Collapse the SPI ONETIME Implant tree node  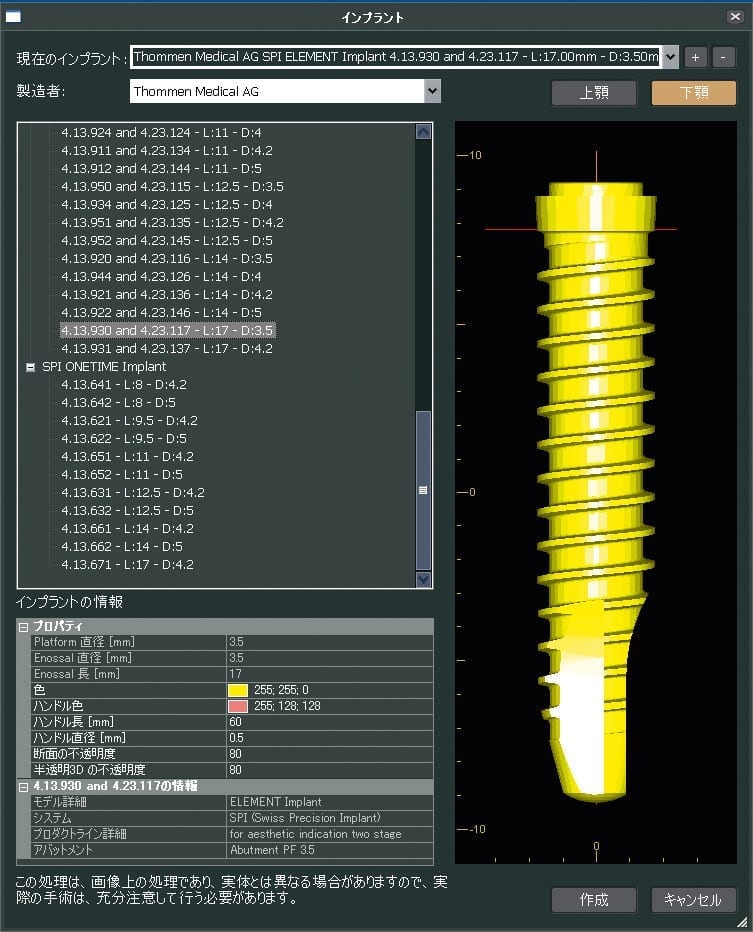click(31, 367)
